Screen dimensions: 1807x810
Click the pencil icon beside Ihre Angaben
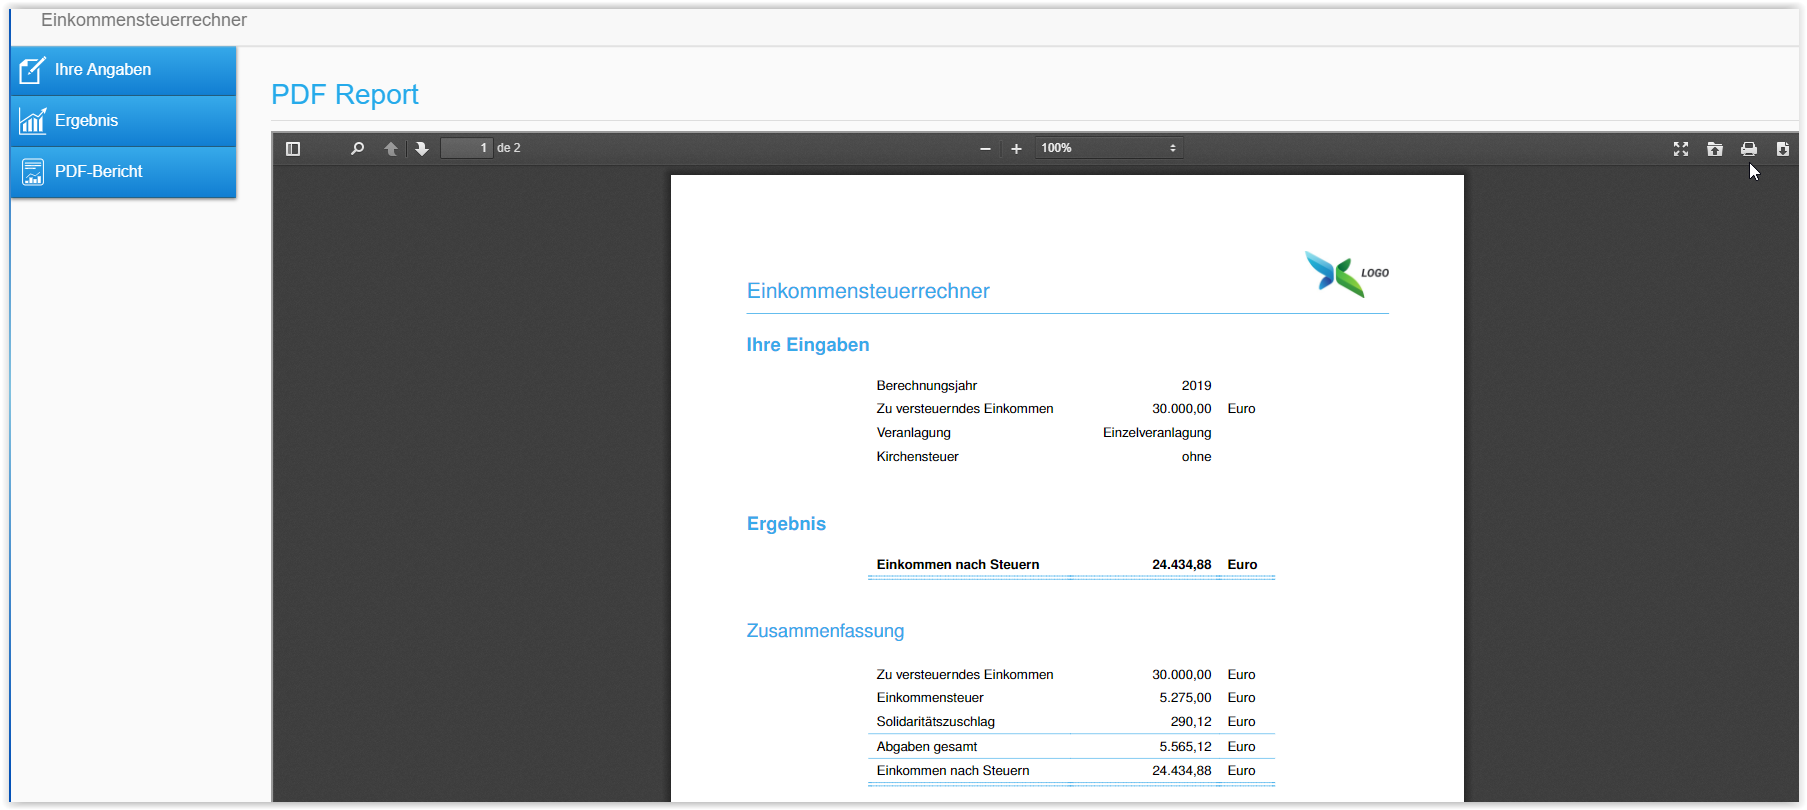(x=33, y=70)
